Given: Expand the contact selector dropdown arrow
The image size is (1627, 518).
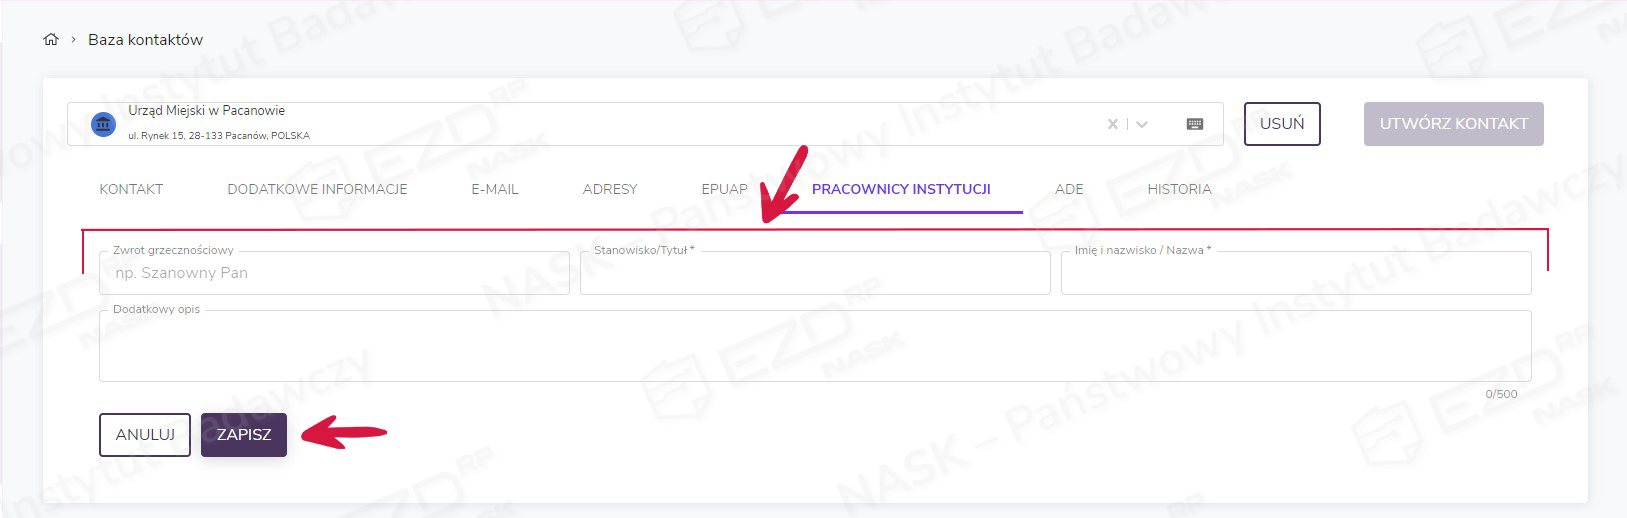Looking at the screenshot, I should point(1142,124).
